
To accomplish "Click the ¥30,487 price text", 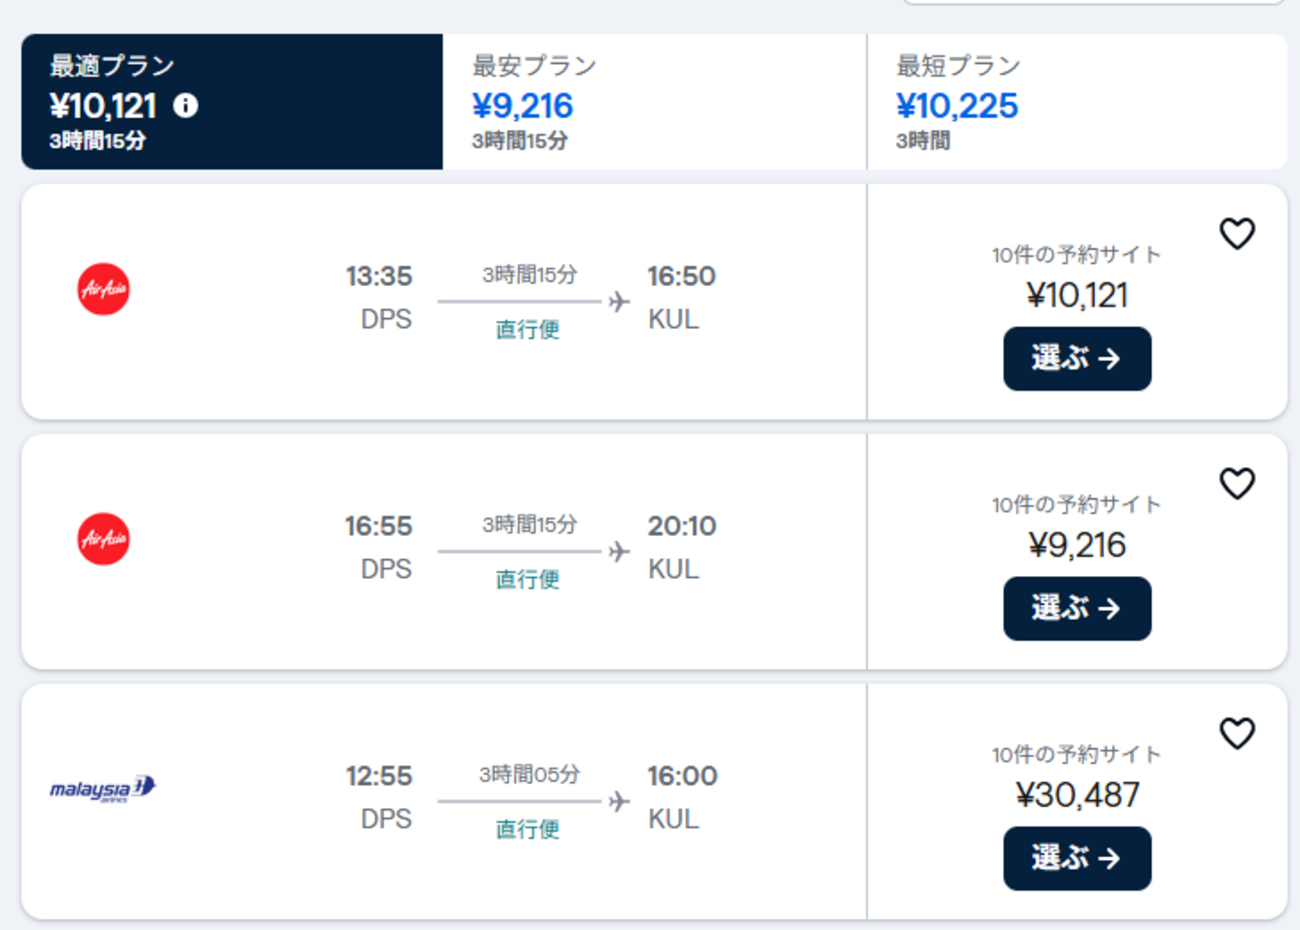I will tap(1077, 795).
